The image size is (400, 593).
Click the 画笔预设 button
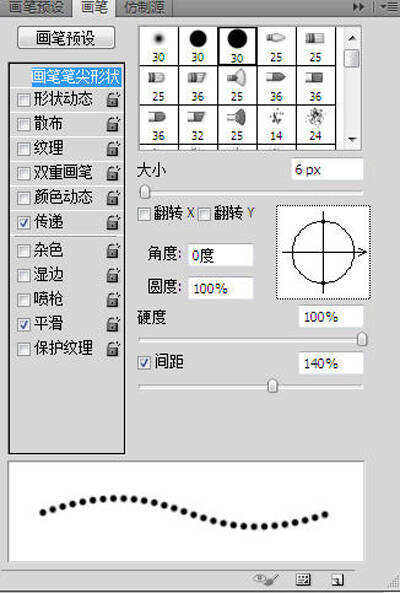coord(66,38)
